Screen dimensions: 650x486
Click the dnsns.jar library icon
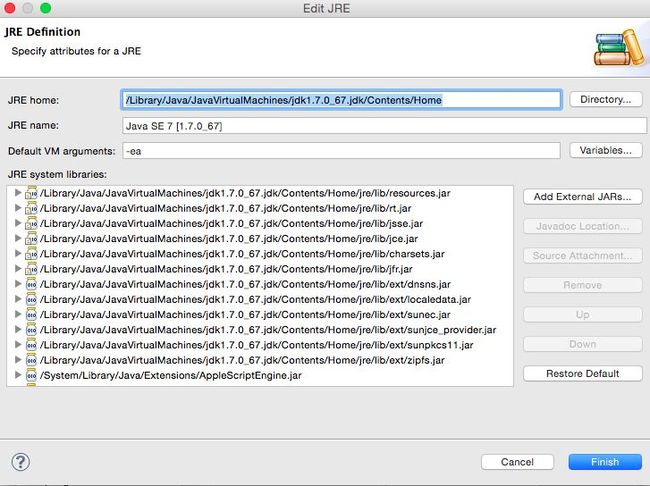tap(31, 284)
